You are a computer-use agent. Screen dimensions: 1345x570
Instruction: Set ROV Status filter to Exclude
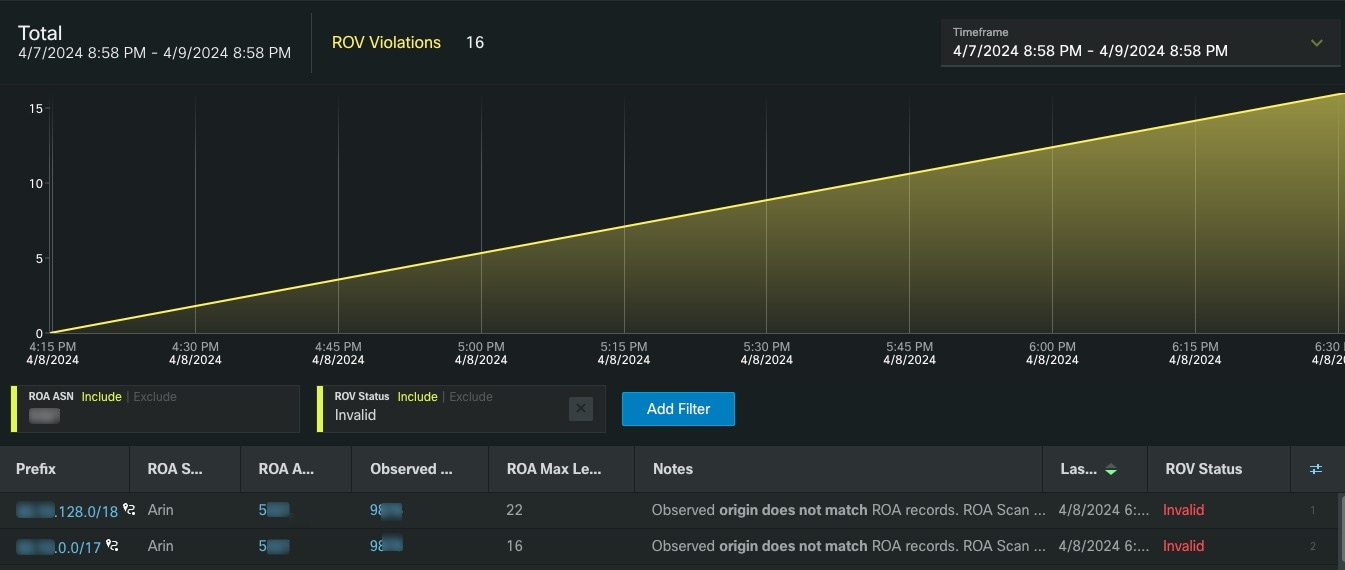[471, 397]
